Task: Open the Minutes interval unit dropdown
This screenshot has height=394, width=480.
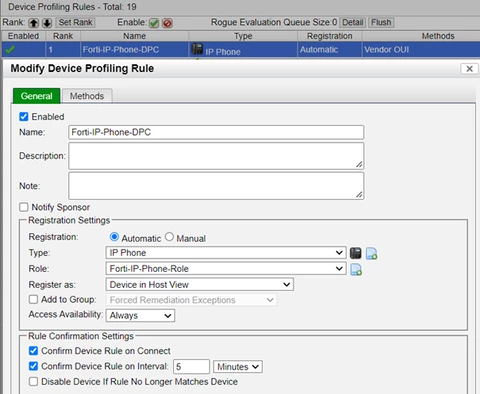Action: pyautogui.click(x=238, y=367)
